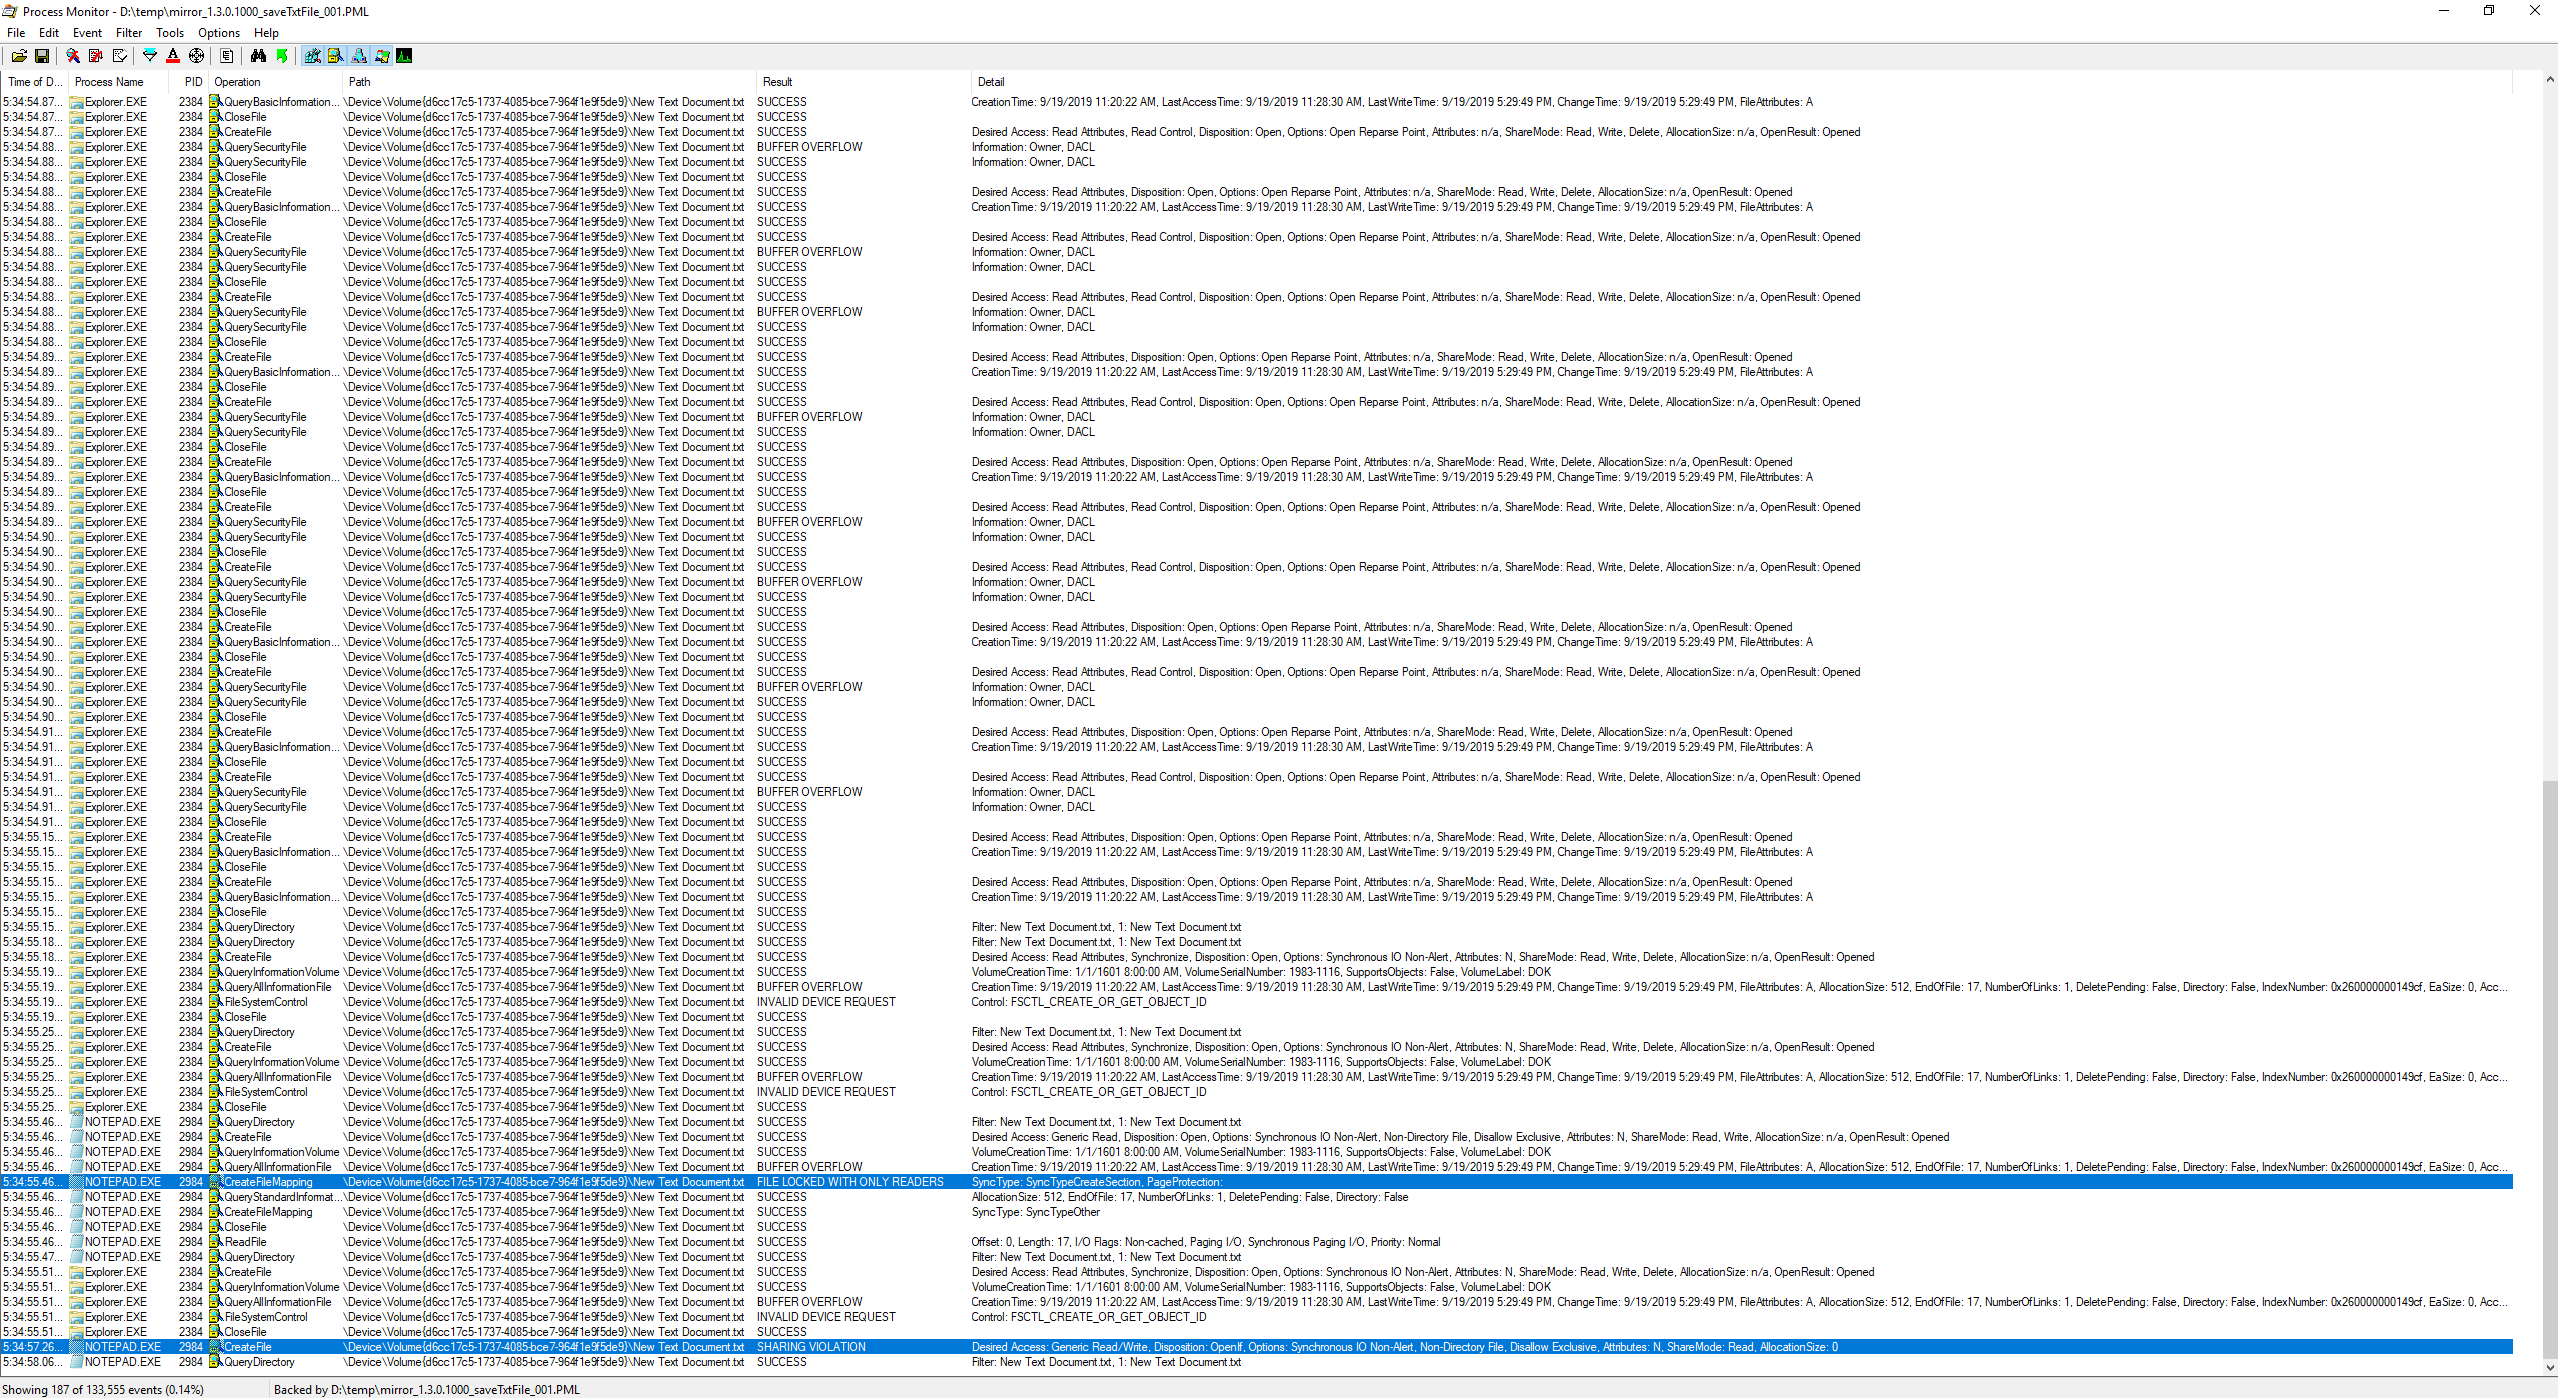The image size is (2558, 1398).
Task: Open the Highlight dialog icon
Action: [173, 56]
